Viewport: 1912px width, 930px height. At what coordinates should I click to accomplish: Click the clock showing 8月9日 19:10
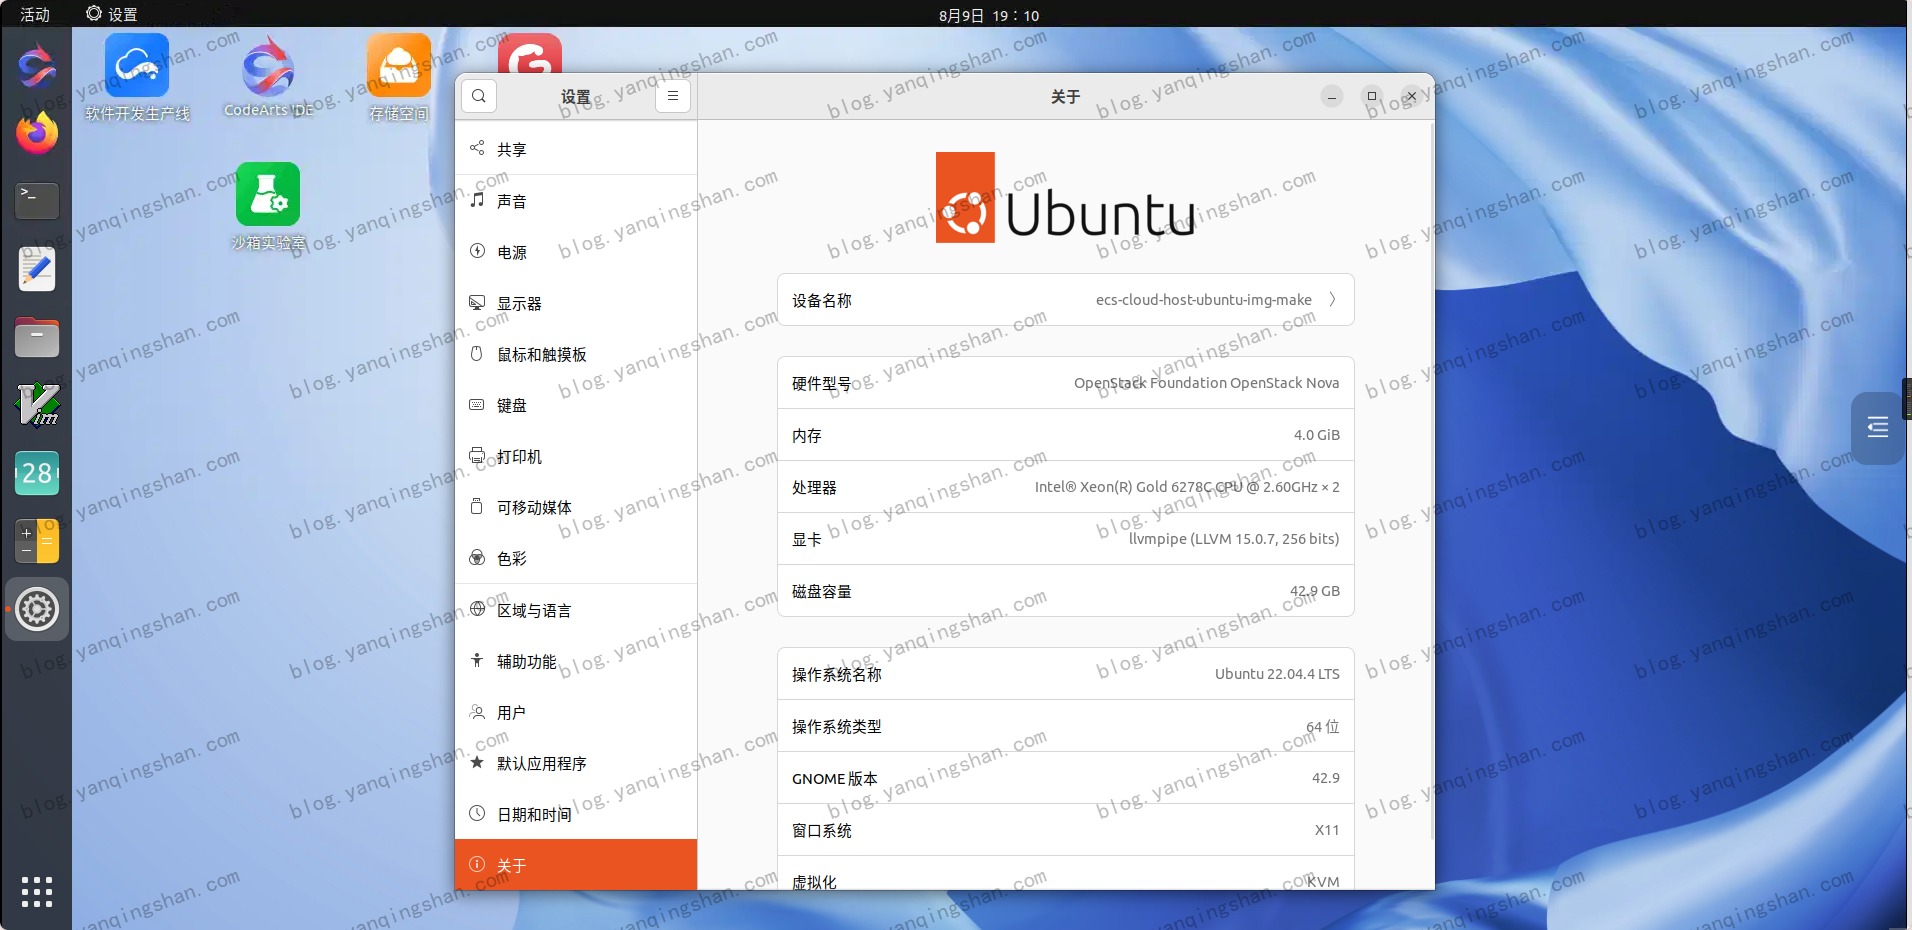coord(989,15)
